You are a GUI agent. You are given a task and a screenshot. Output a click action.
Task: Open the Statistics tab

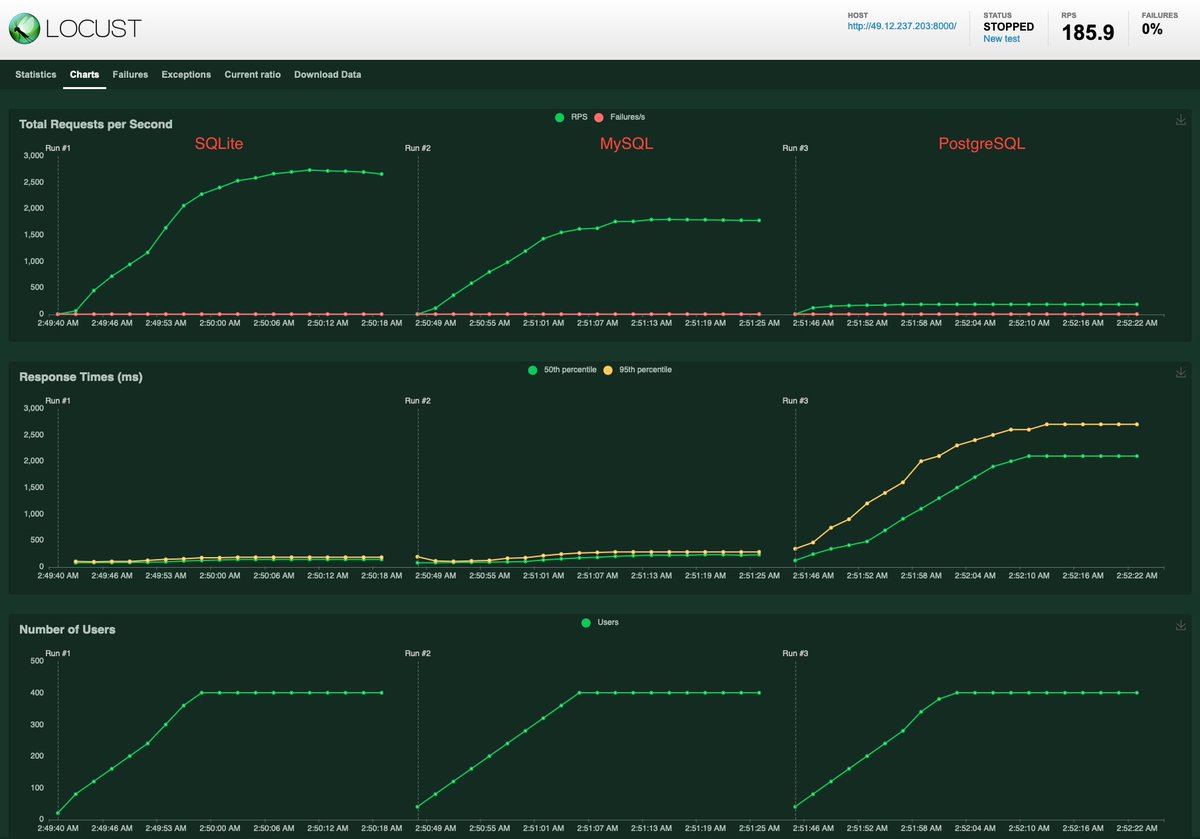(x=36, y=74)
